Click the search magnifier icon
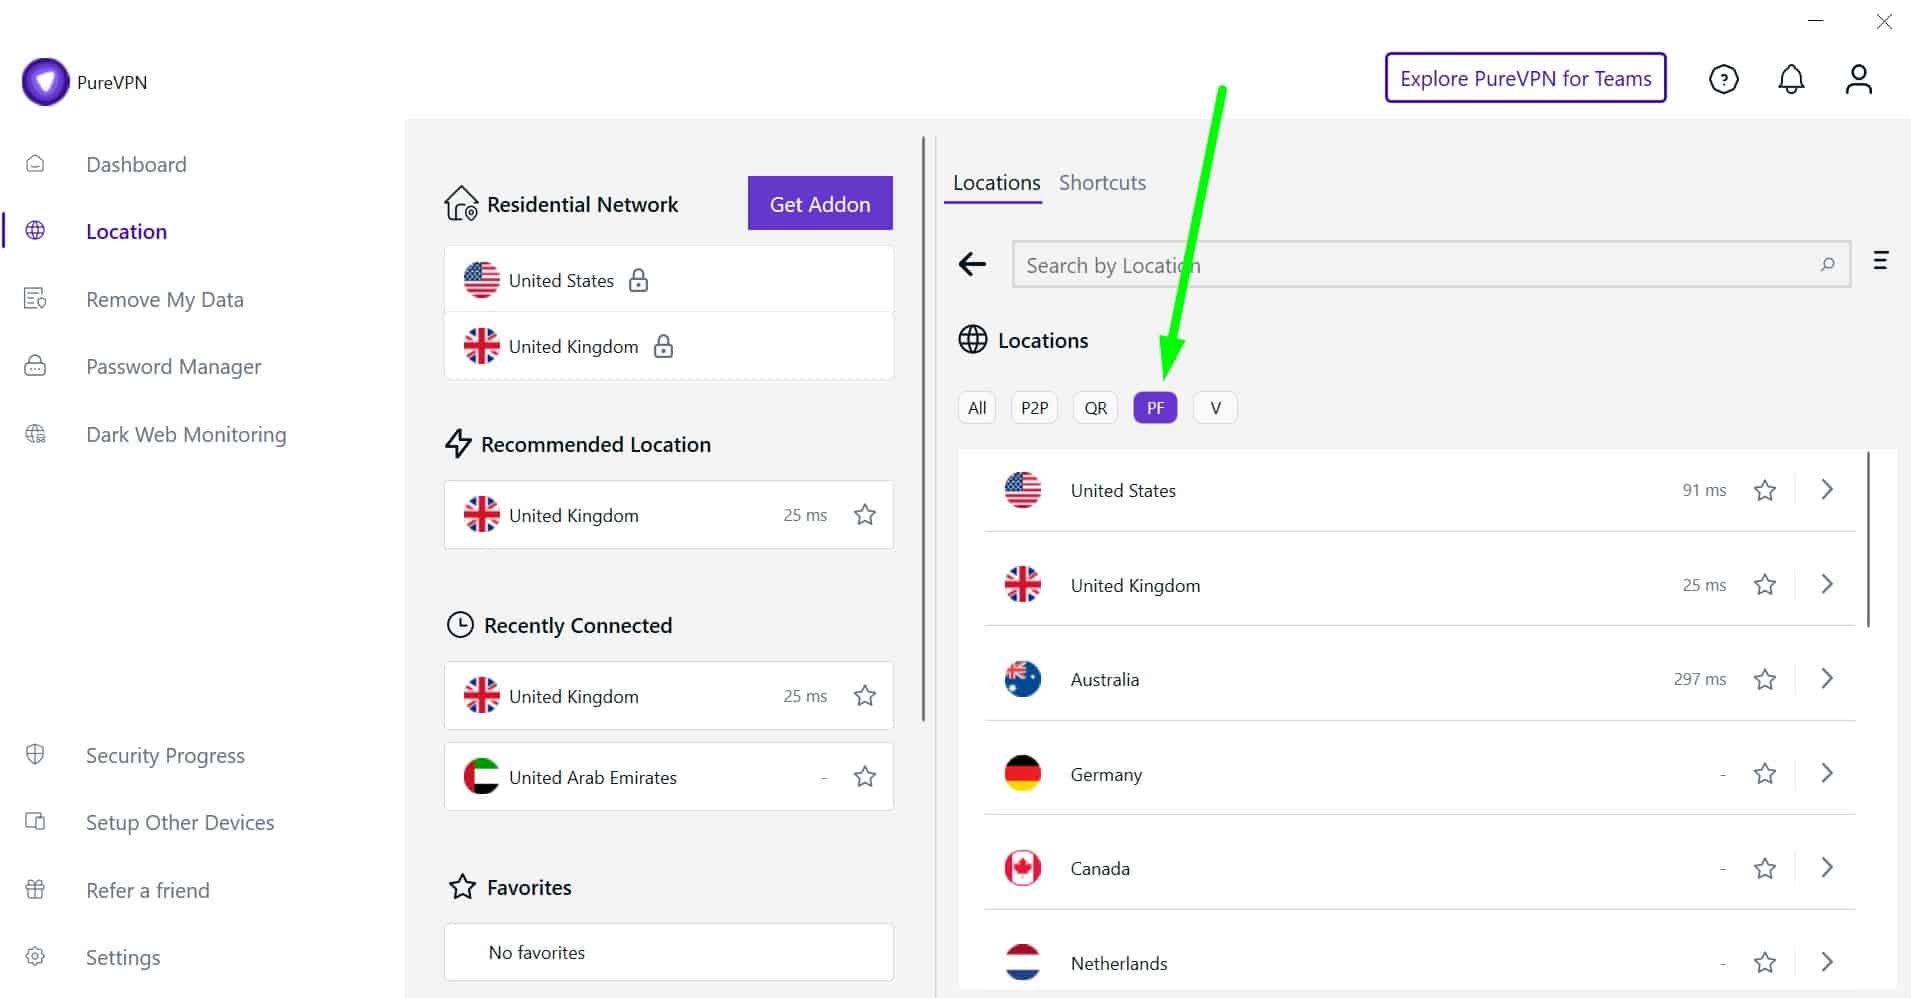This screenshot has height=998, width=1911. point(1827,264)
